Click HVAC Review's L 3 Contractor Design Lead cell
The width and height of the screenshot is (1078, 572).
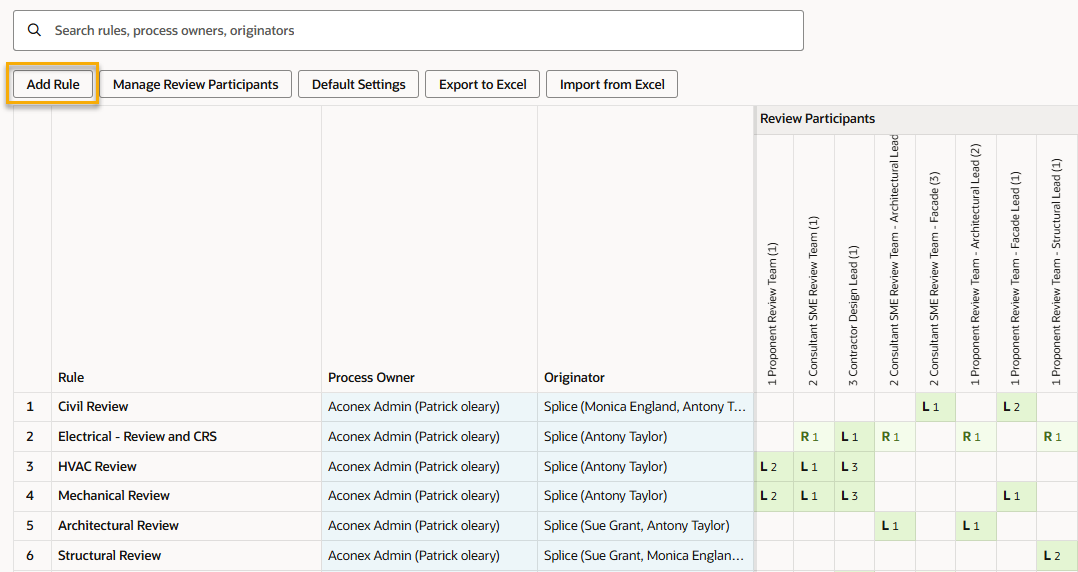854,467
